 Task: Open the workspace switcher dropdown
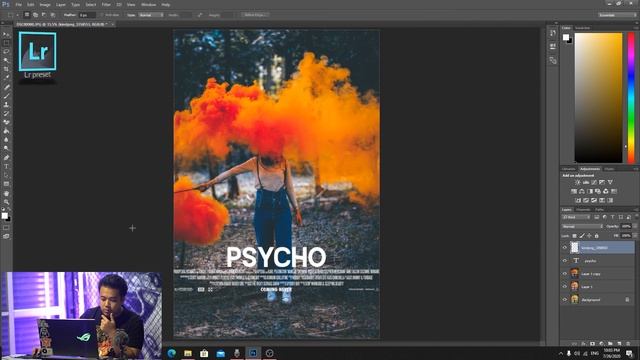(618, 15)
